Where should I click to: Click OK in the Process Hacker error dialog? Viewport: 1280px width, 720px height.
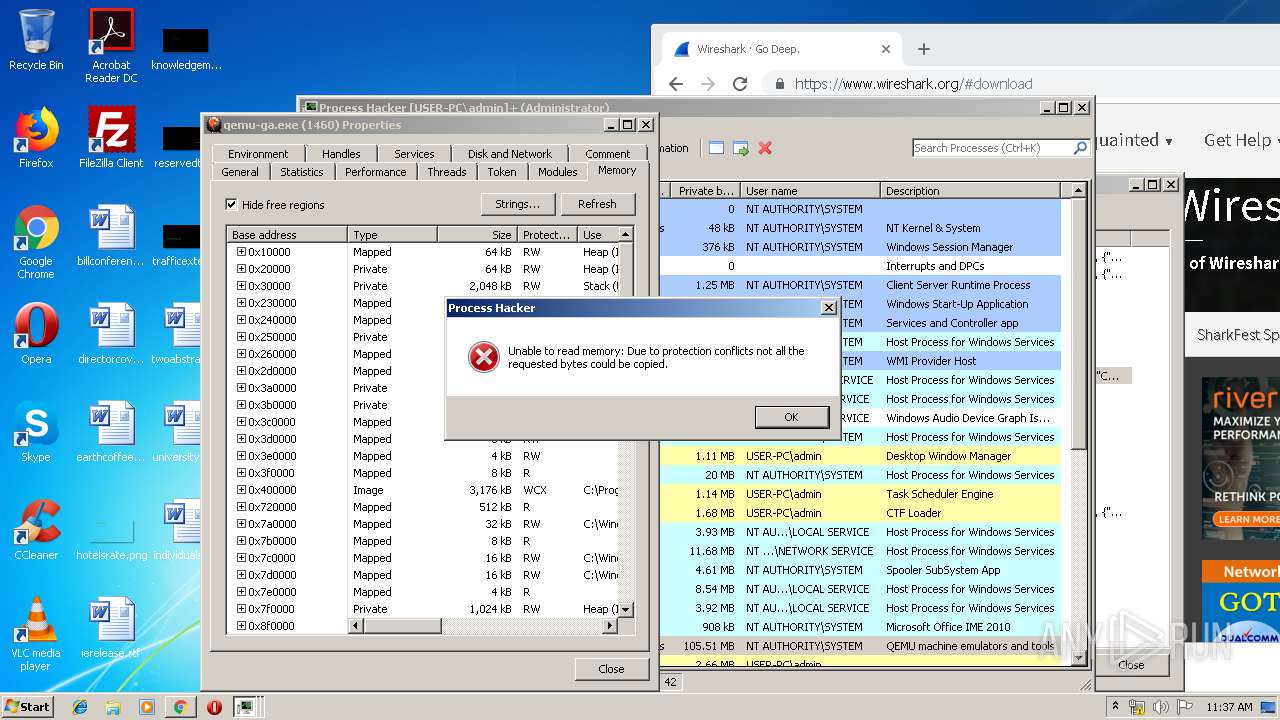pyautogui.click(x=791, y=417)
